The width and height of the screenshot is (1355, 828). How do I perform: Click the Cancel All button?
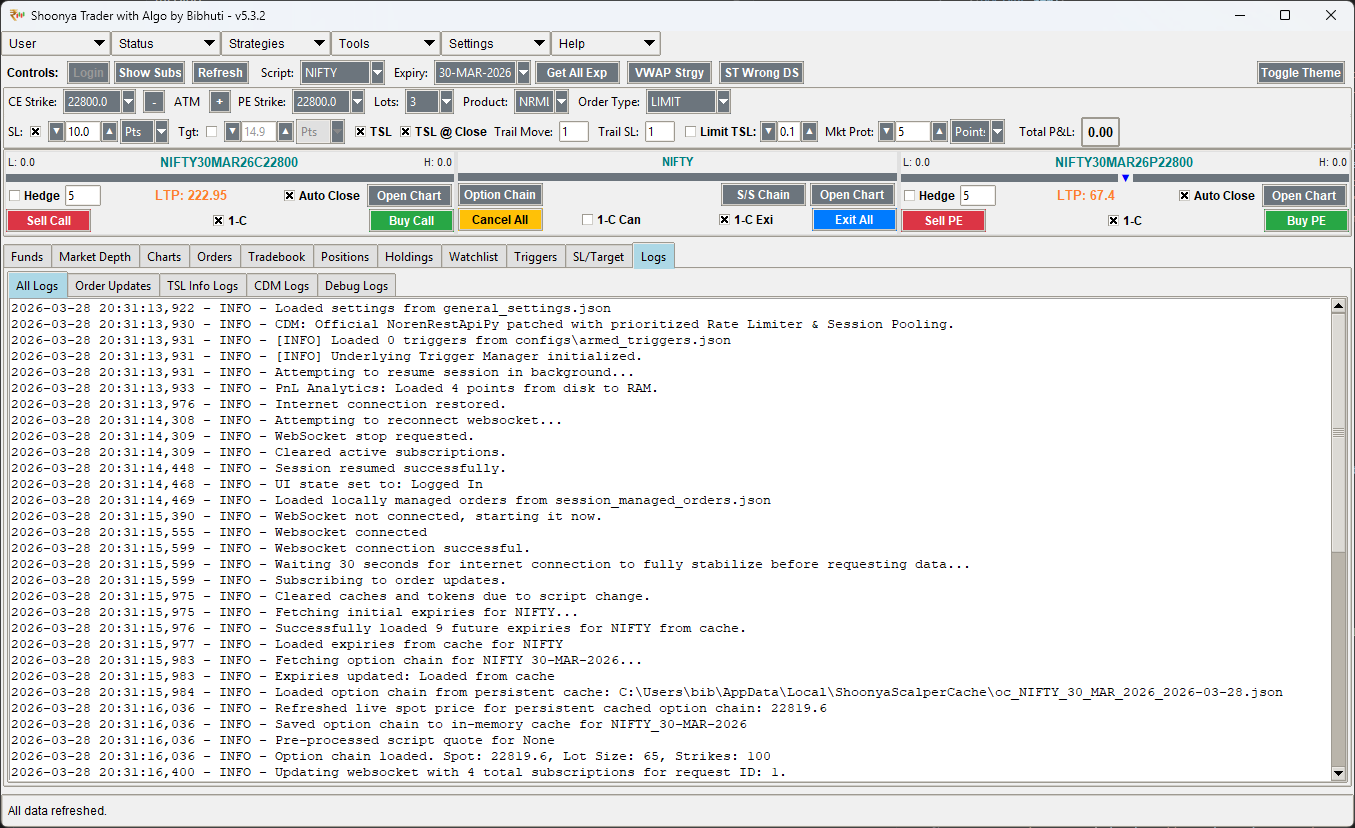pos(500,220)
